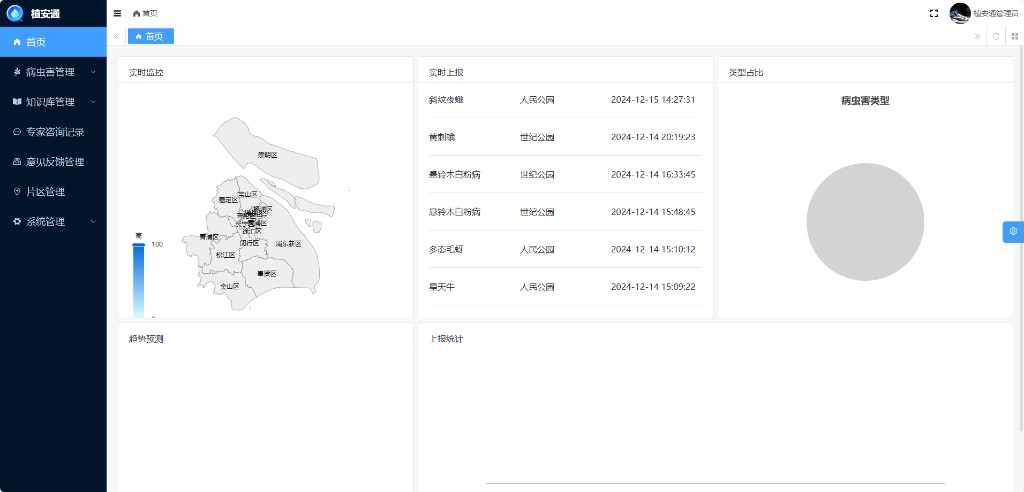Viewport: 1024px width, 492px height.
Task: Click 闵行区 on the map
Action: point(249,242)
